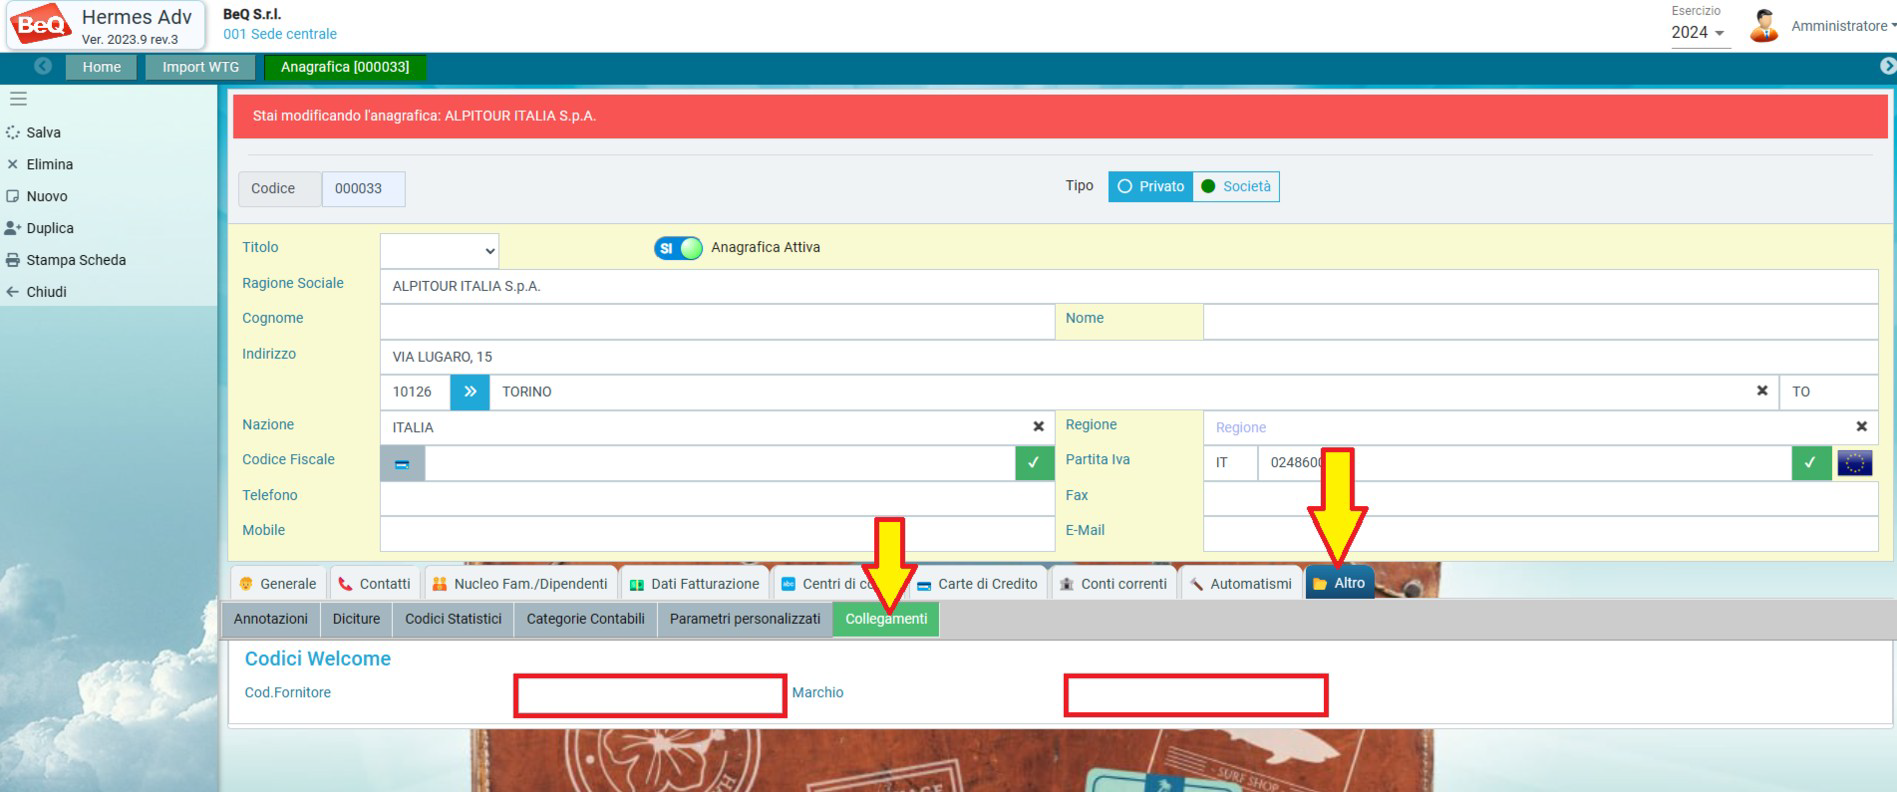Switch to the Home tab

click(102, 67)
